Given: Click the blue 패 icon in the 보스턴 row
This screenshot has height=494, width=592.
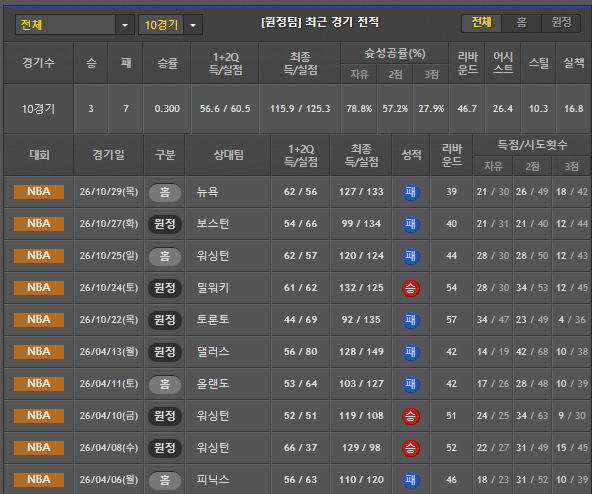Looking at the screenshot, I should [x=411, y=224].
